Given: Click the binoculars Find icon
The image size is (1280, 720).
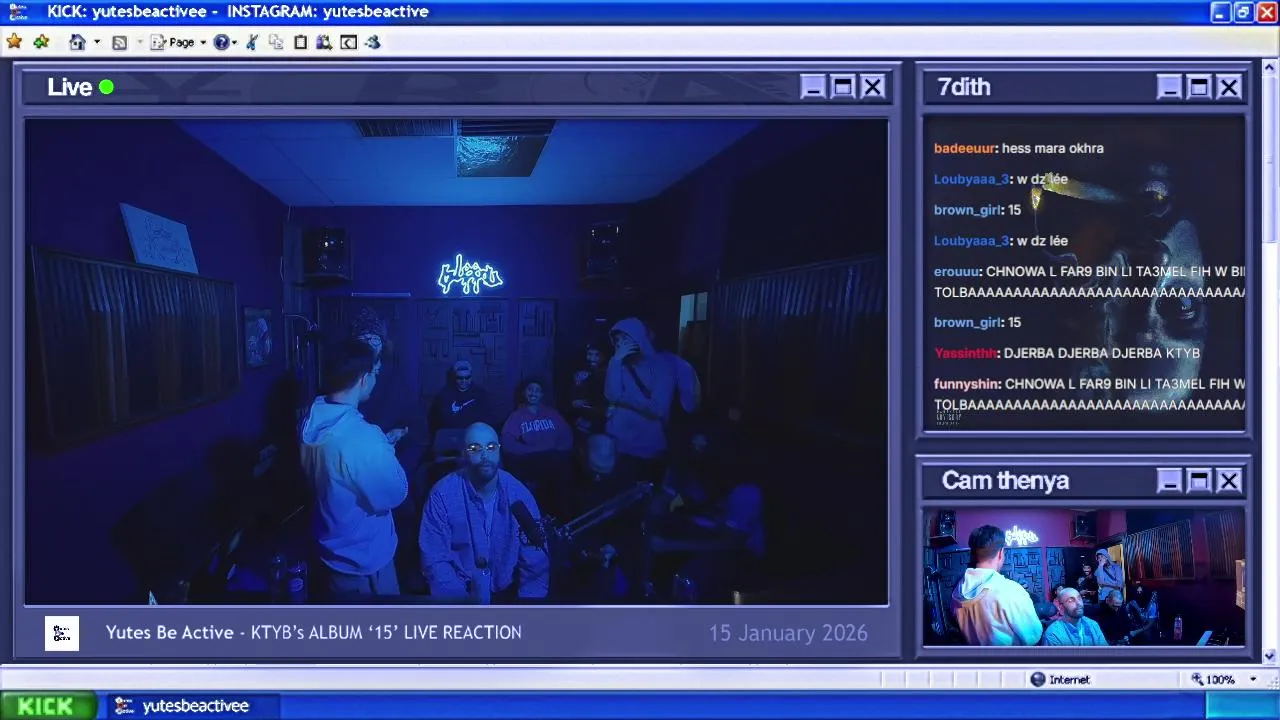Looking at the screenshot, I should pos(324,42).
